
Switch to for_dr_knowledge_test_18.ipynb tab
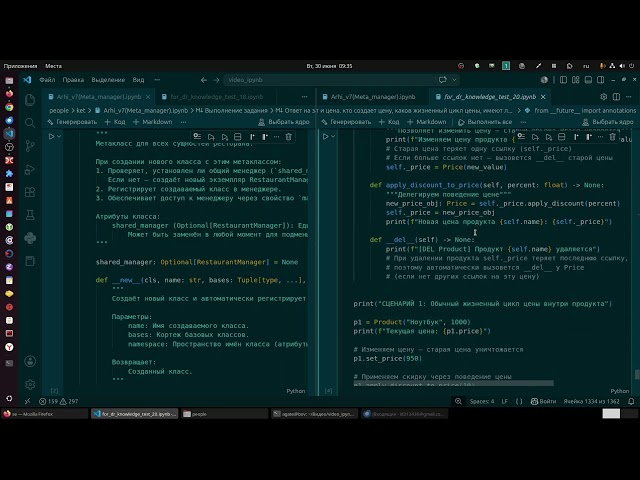[x=216, y=97]
